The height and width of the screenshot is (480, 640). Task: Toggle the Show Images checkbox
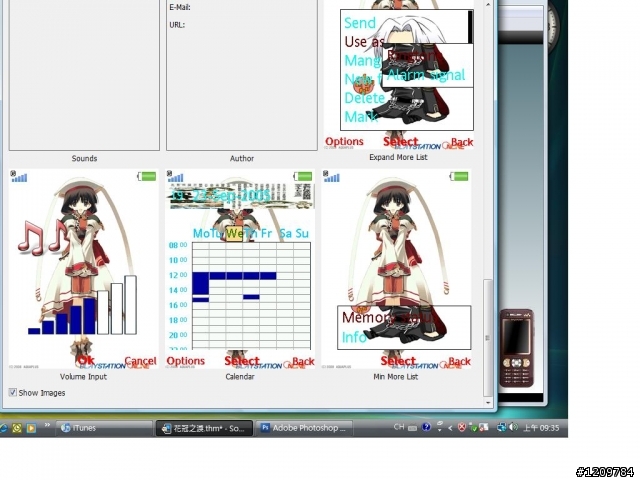pos(13,392)
